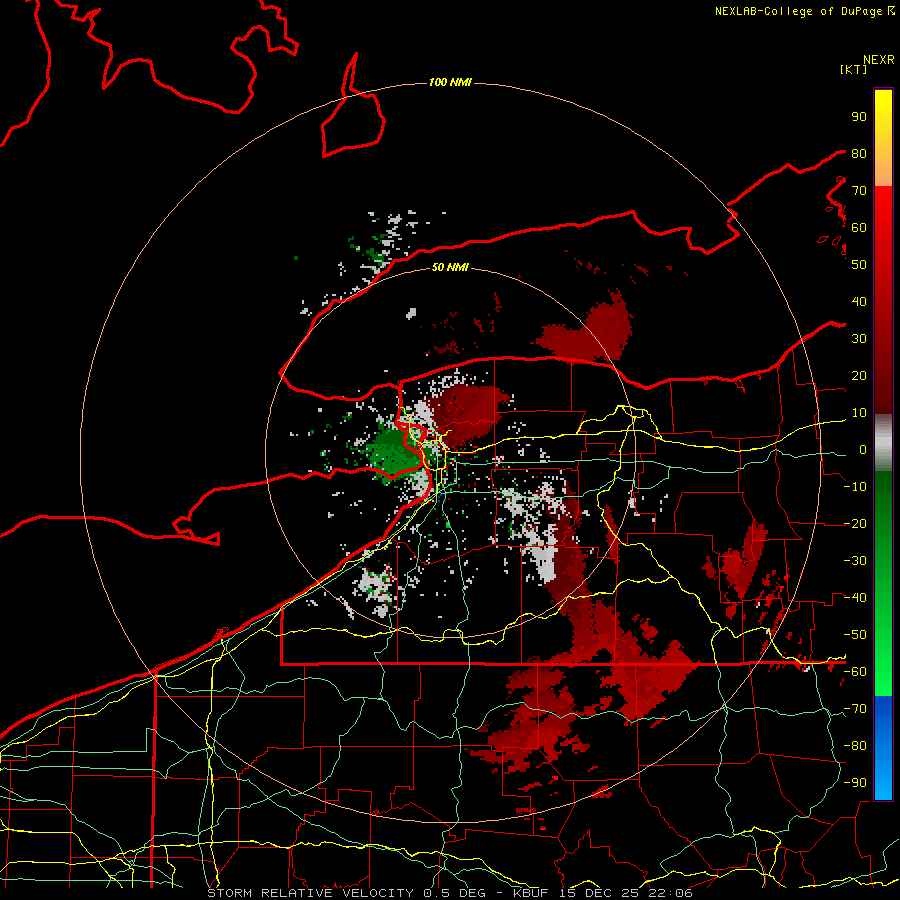Click the 0 value on the velocity scale
Image resolution: width=900 pixels, height=900 pixels.
(863, 449)
